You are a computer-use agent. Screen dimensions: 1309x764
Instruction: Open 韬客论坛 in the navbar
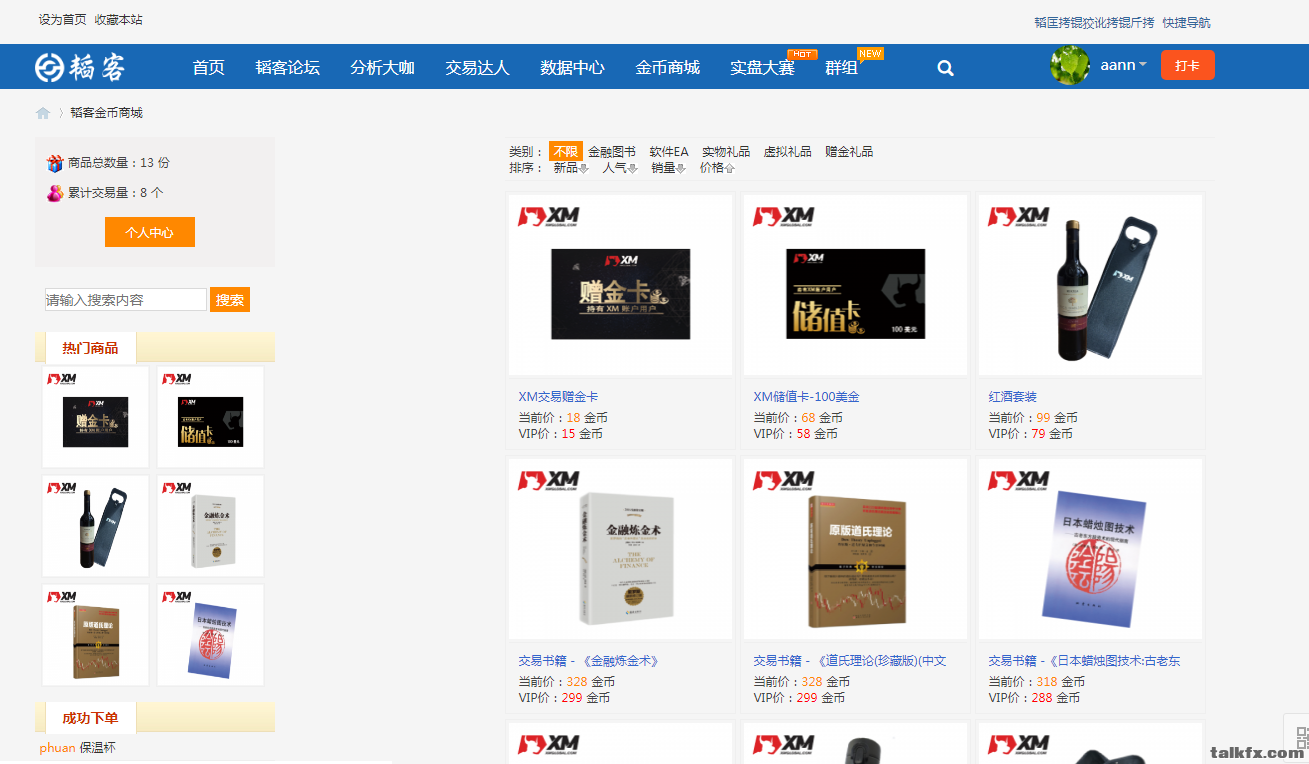click(x=288, y=68)
